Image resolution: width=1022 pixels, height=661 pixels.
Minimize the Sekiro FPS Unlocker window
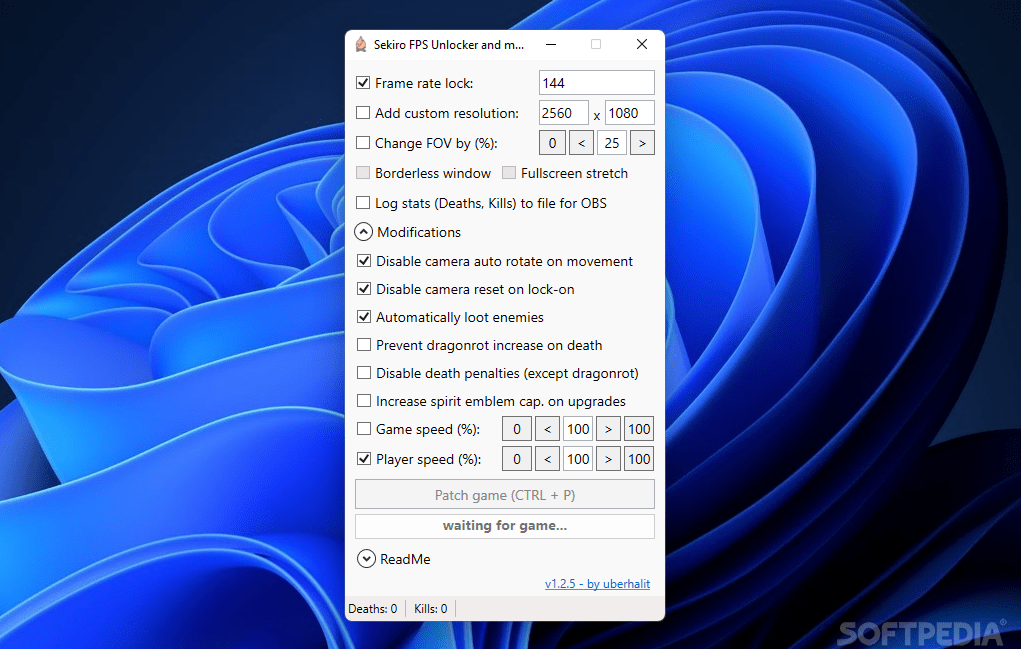[x=551, y=44]
